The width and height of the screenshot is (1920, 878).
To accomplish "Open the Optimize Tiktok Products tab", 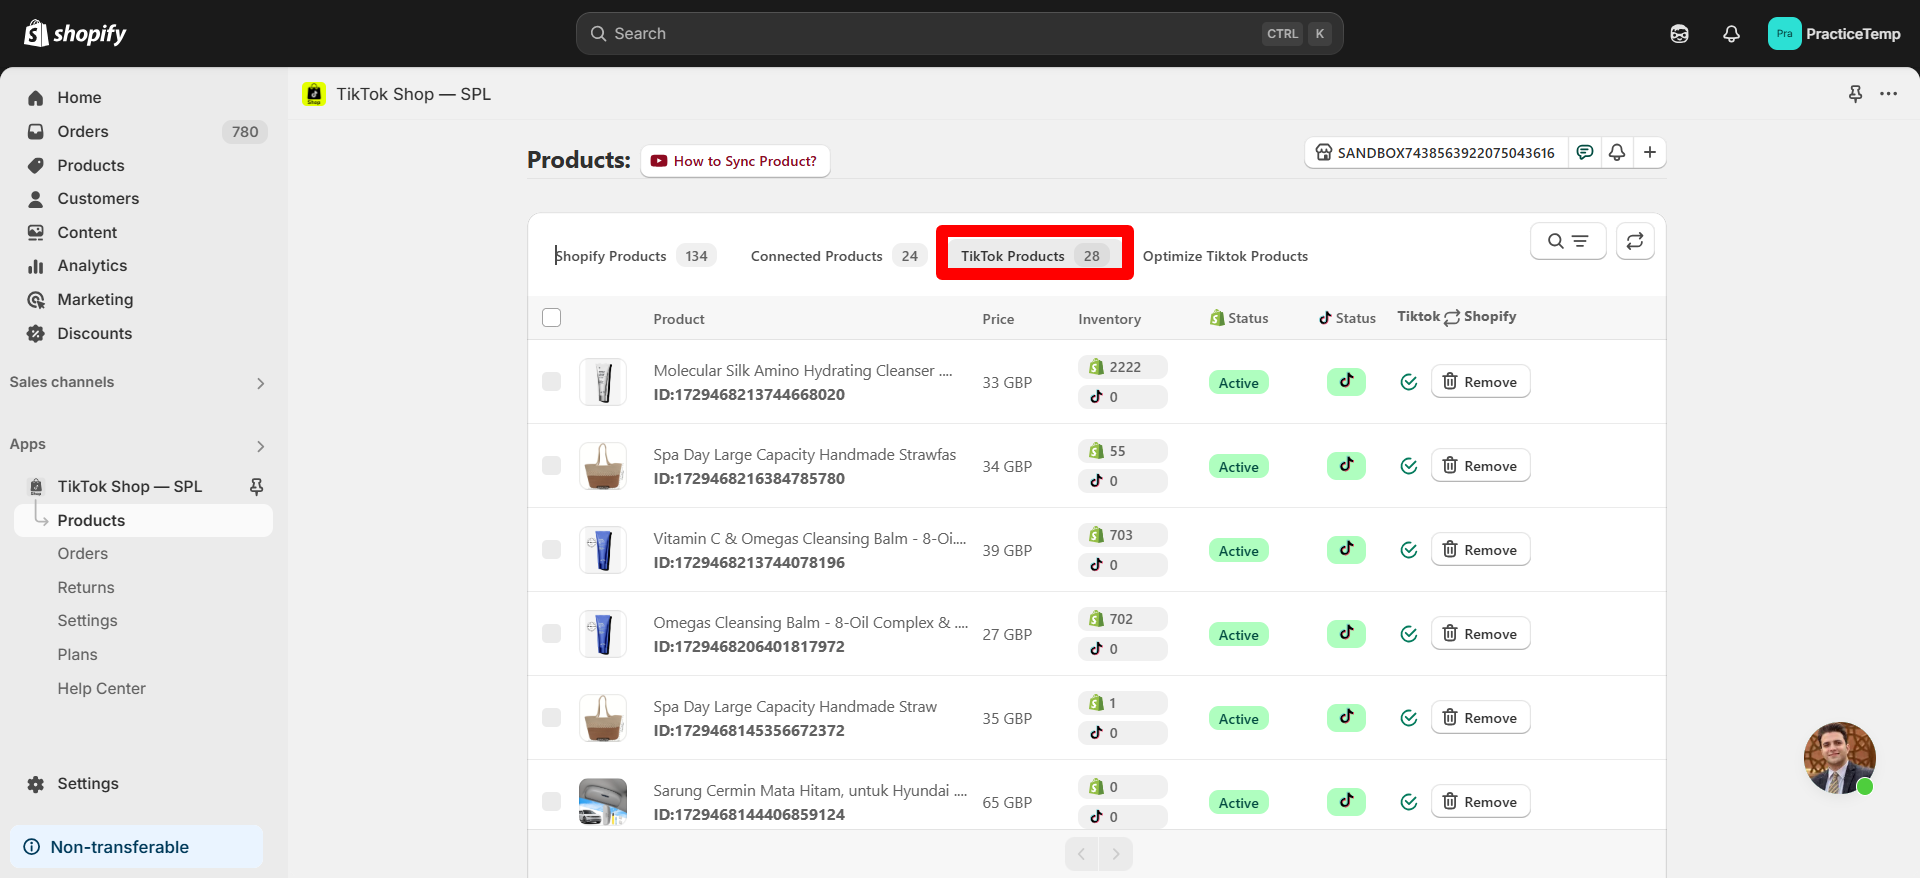I will [1225, 256].
